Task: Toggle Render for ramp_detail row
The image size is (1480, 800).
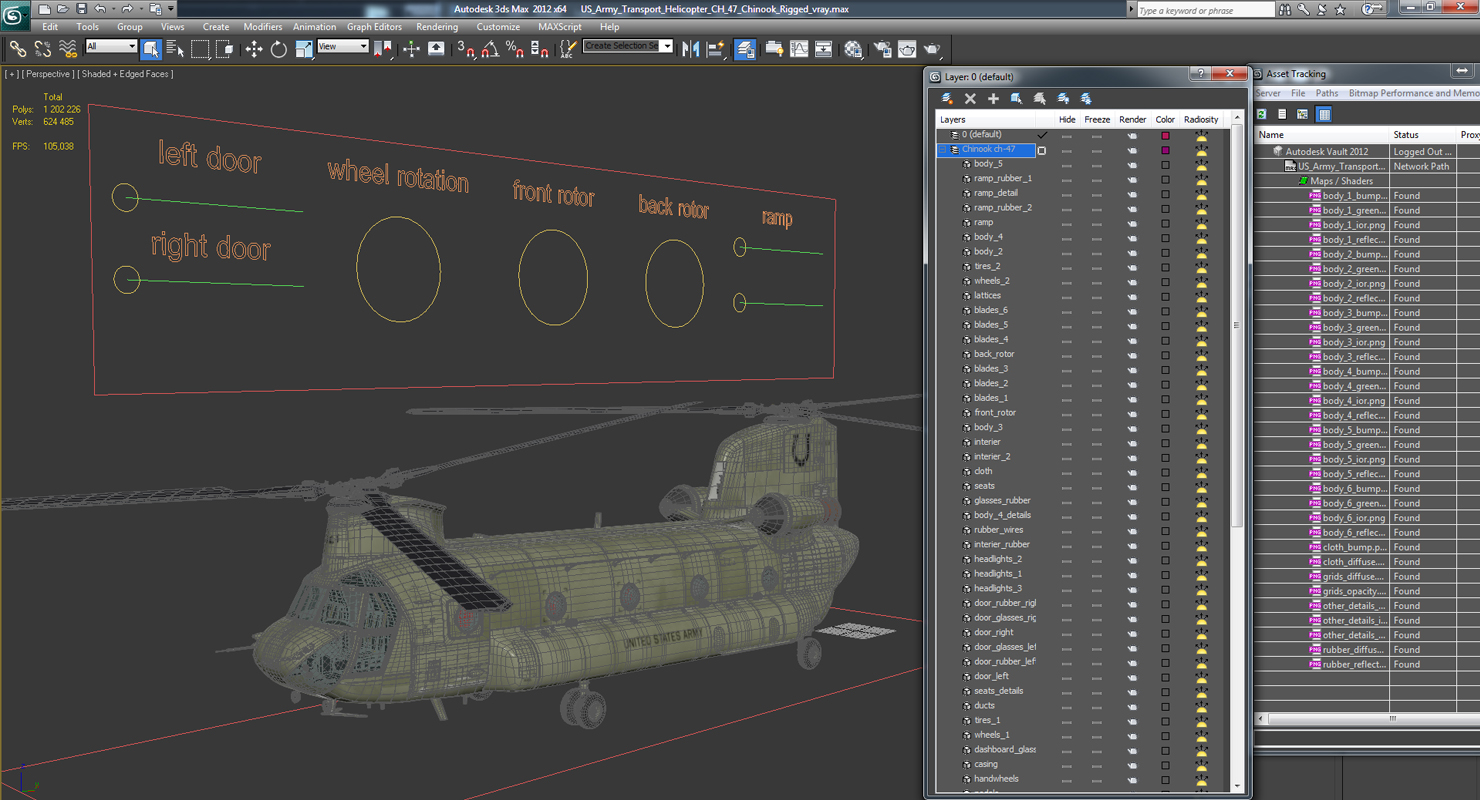Action: click(1133, 194)
